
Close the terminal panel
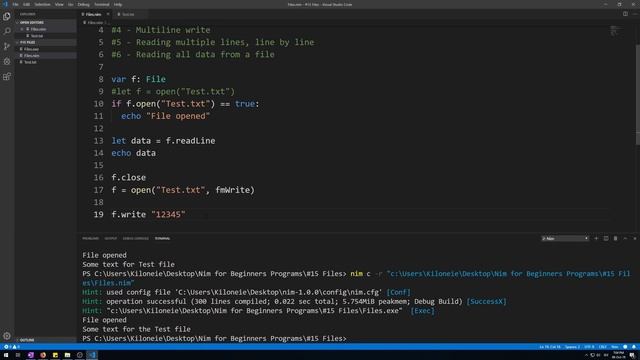click(x=635, y=238)
